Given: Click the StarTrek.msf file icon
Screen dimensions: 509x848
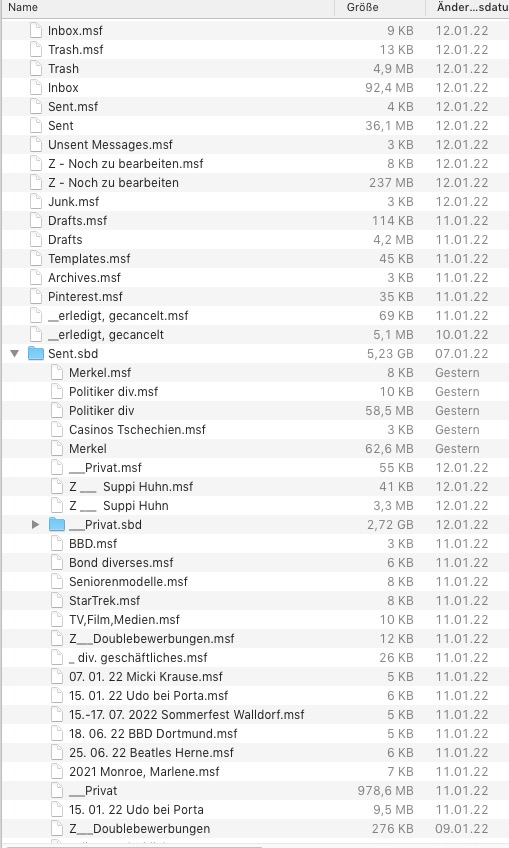Looking at the screenshot, I should (x=57, y=600).
